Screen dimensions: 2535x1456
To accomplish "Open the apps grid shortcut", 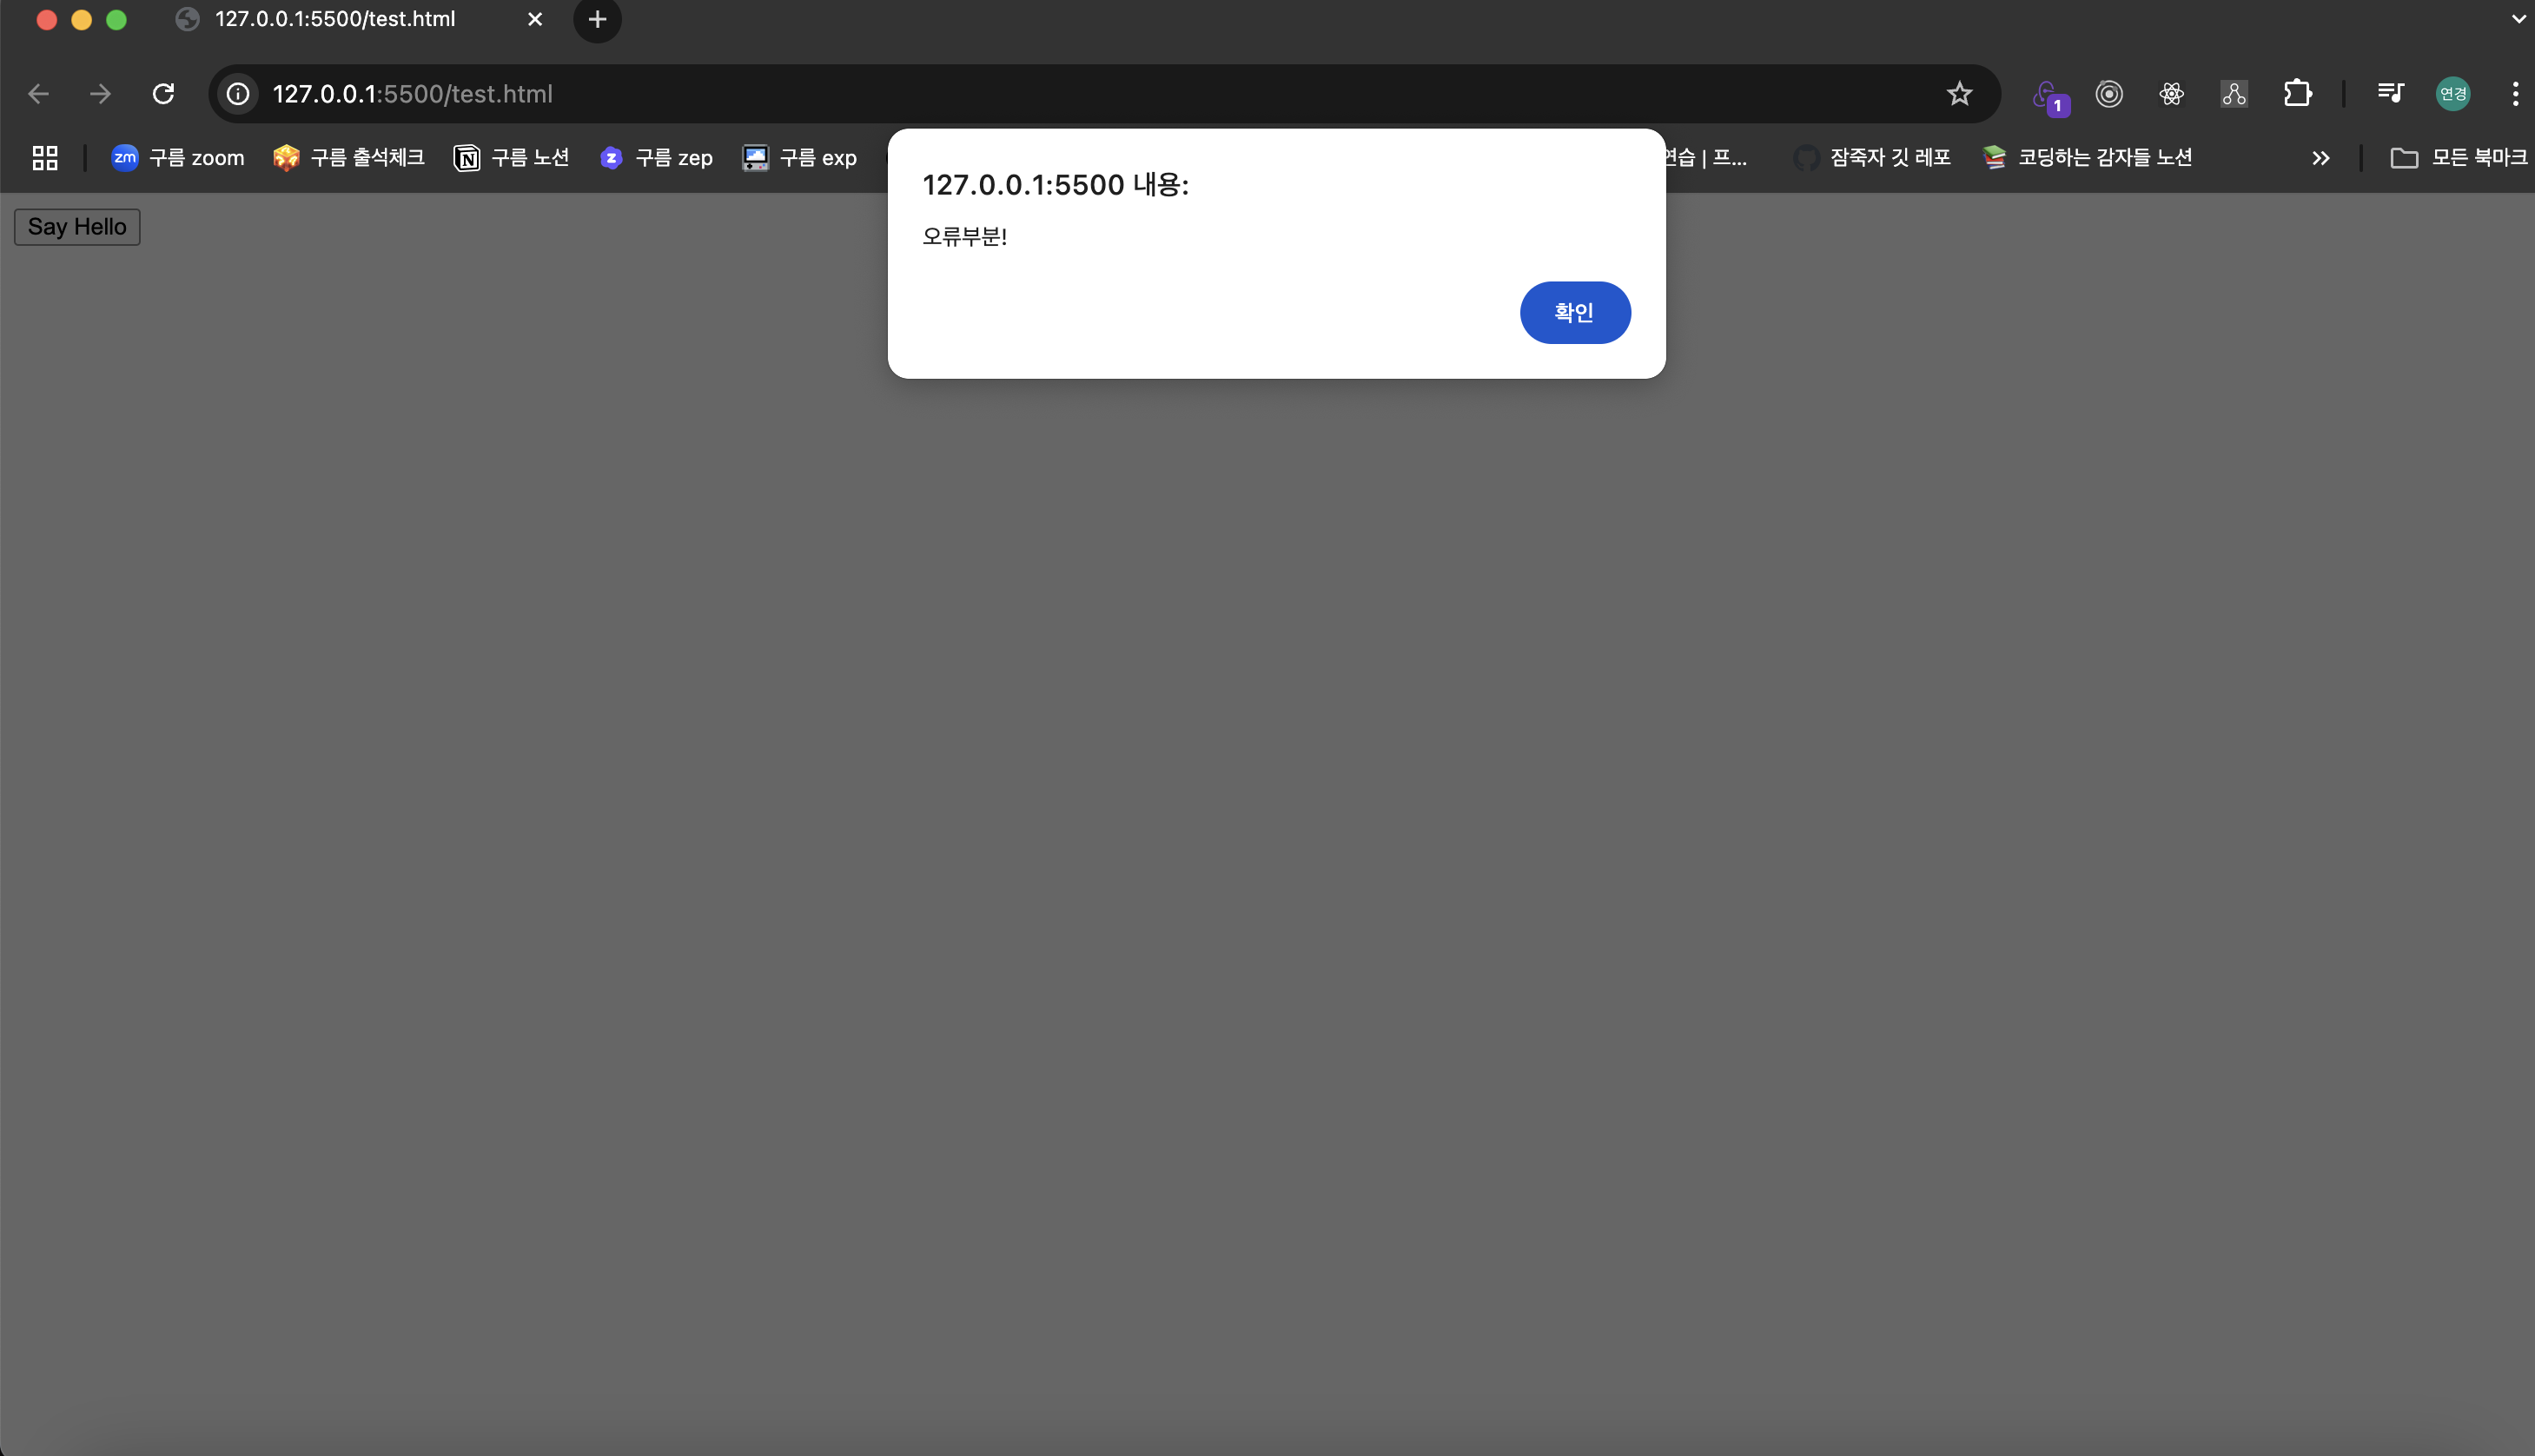I will pyautogui.click(x=45, y=158).
